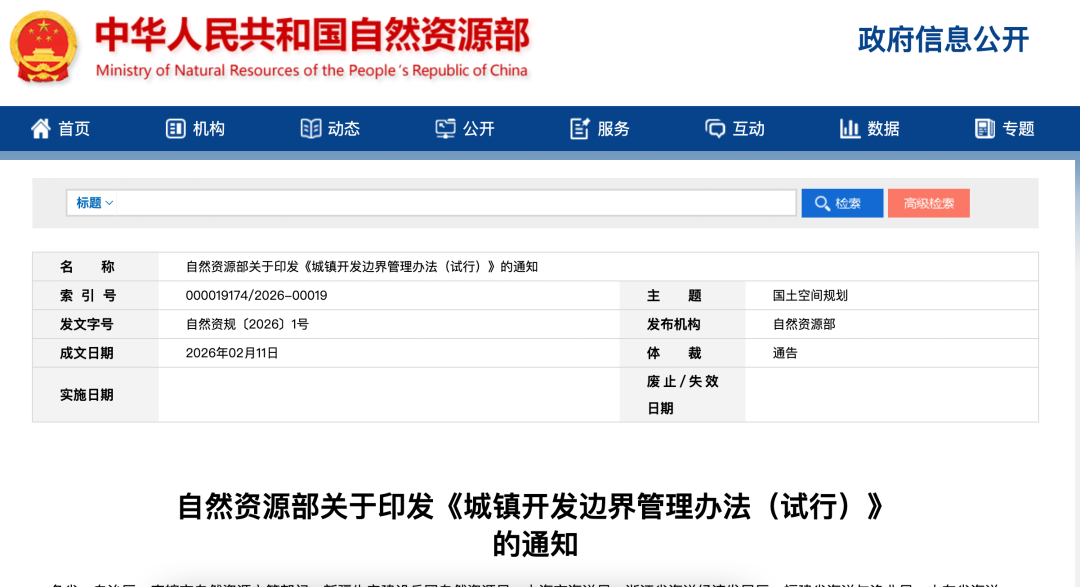1080x587 pixels.
Task: Click the 国土空间规划 subject value
Action: coord(810,296)
